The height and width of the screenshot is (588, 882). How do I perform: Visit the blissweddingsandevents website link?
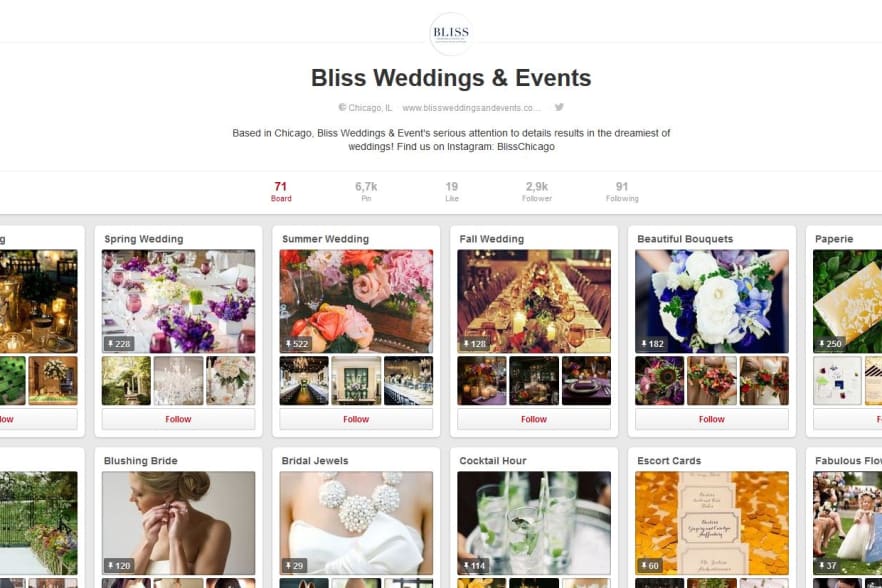coord(471,107)
